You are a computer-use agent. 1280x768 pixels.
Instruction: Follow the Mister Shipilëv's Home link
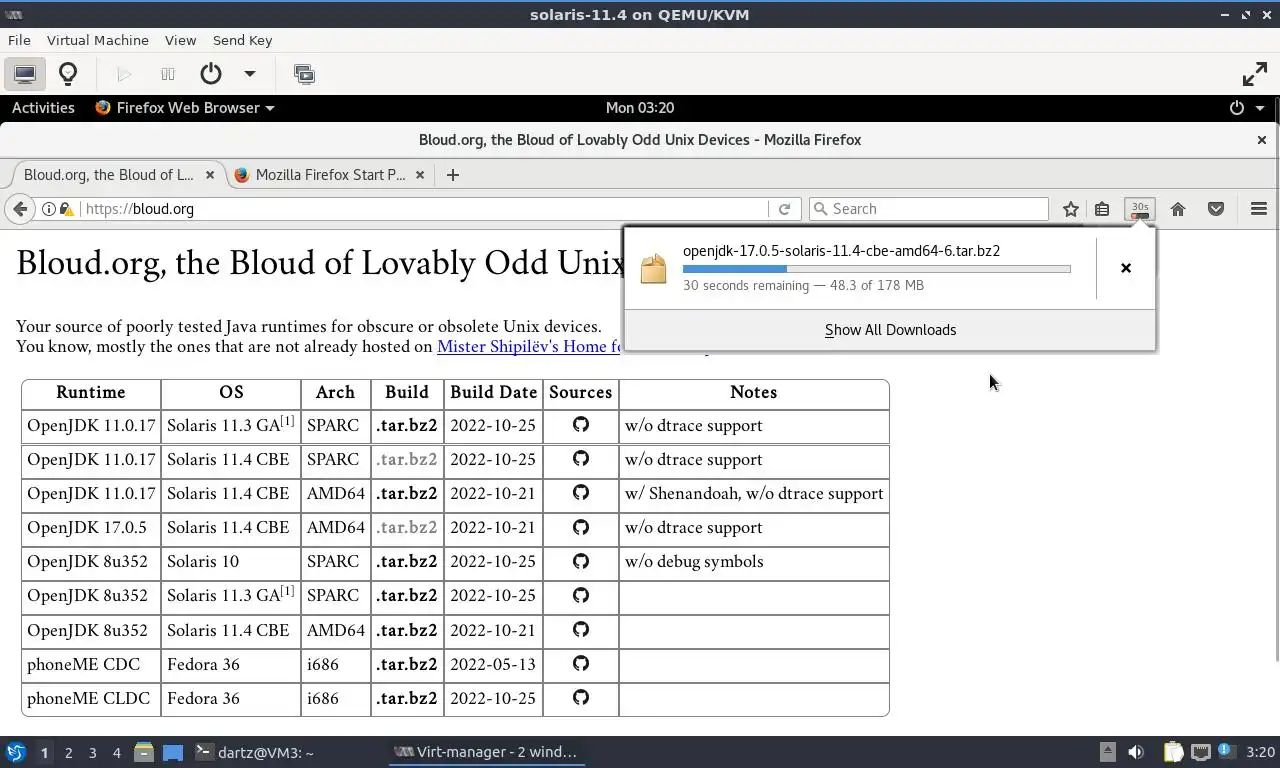(529, 346)
